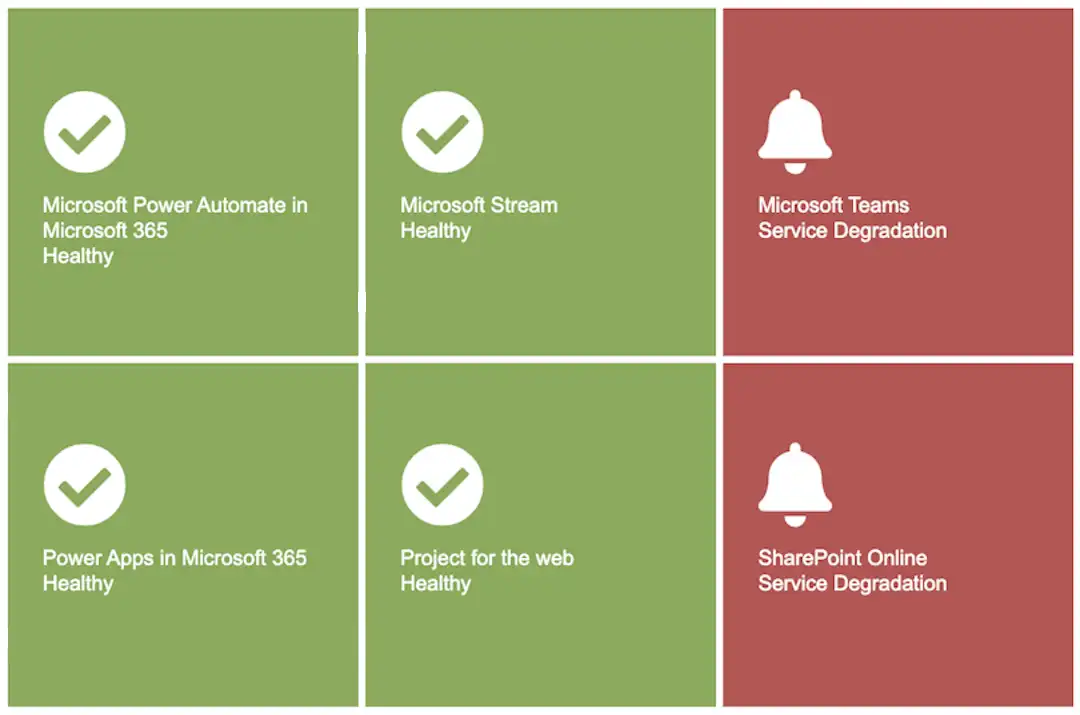
Task: Select the healthy status icon for Microsoft Stream
Action: [x=442, y=131]
